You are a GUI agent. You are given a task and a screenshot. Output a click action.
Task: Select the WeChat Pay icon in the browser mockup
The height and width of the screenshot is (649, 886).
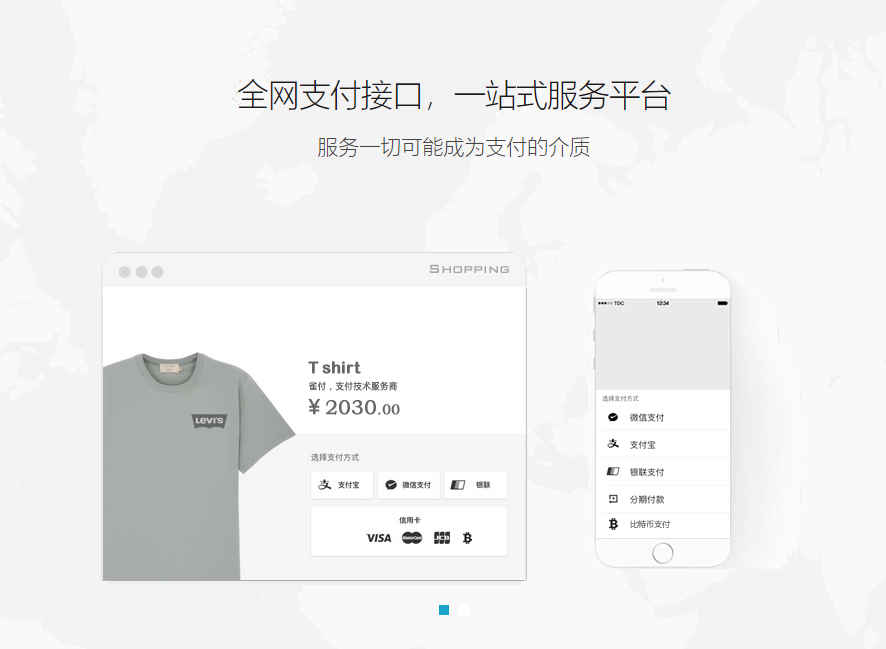click(x=391, y=485)
